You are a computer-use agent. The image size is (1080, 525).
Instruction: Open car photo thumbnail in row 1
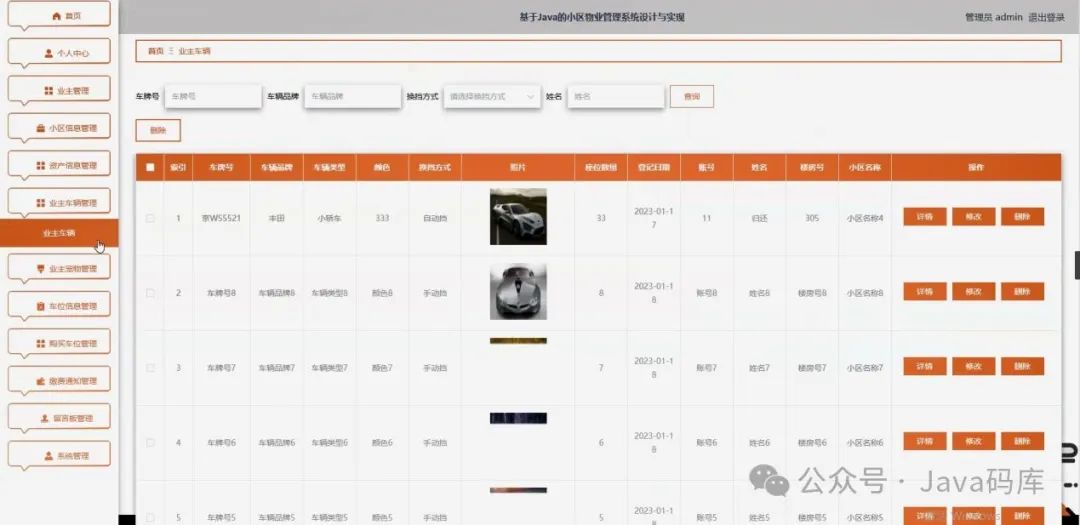(x=518, y=217)
